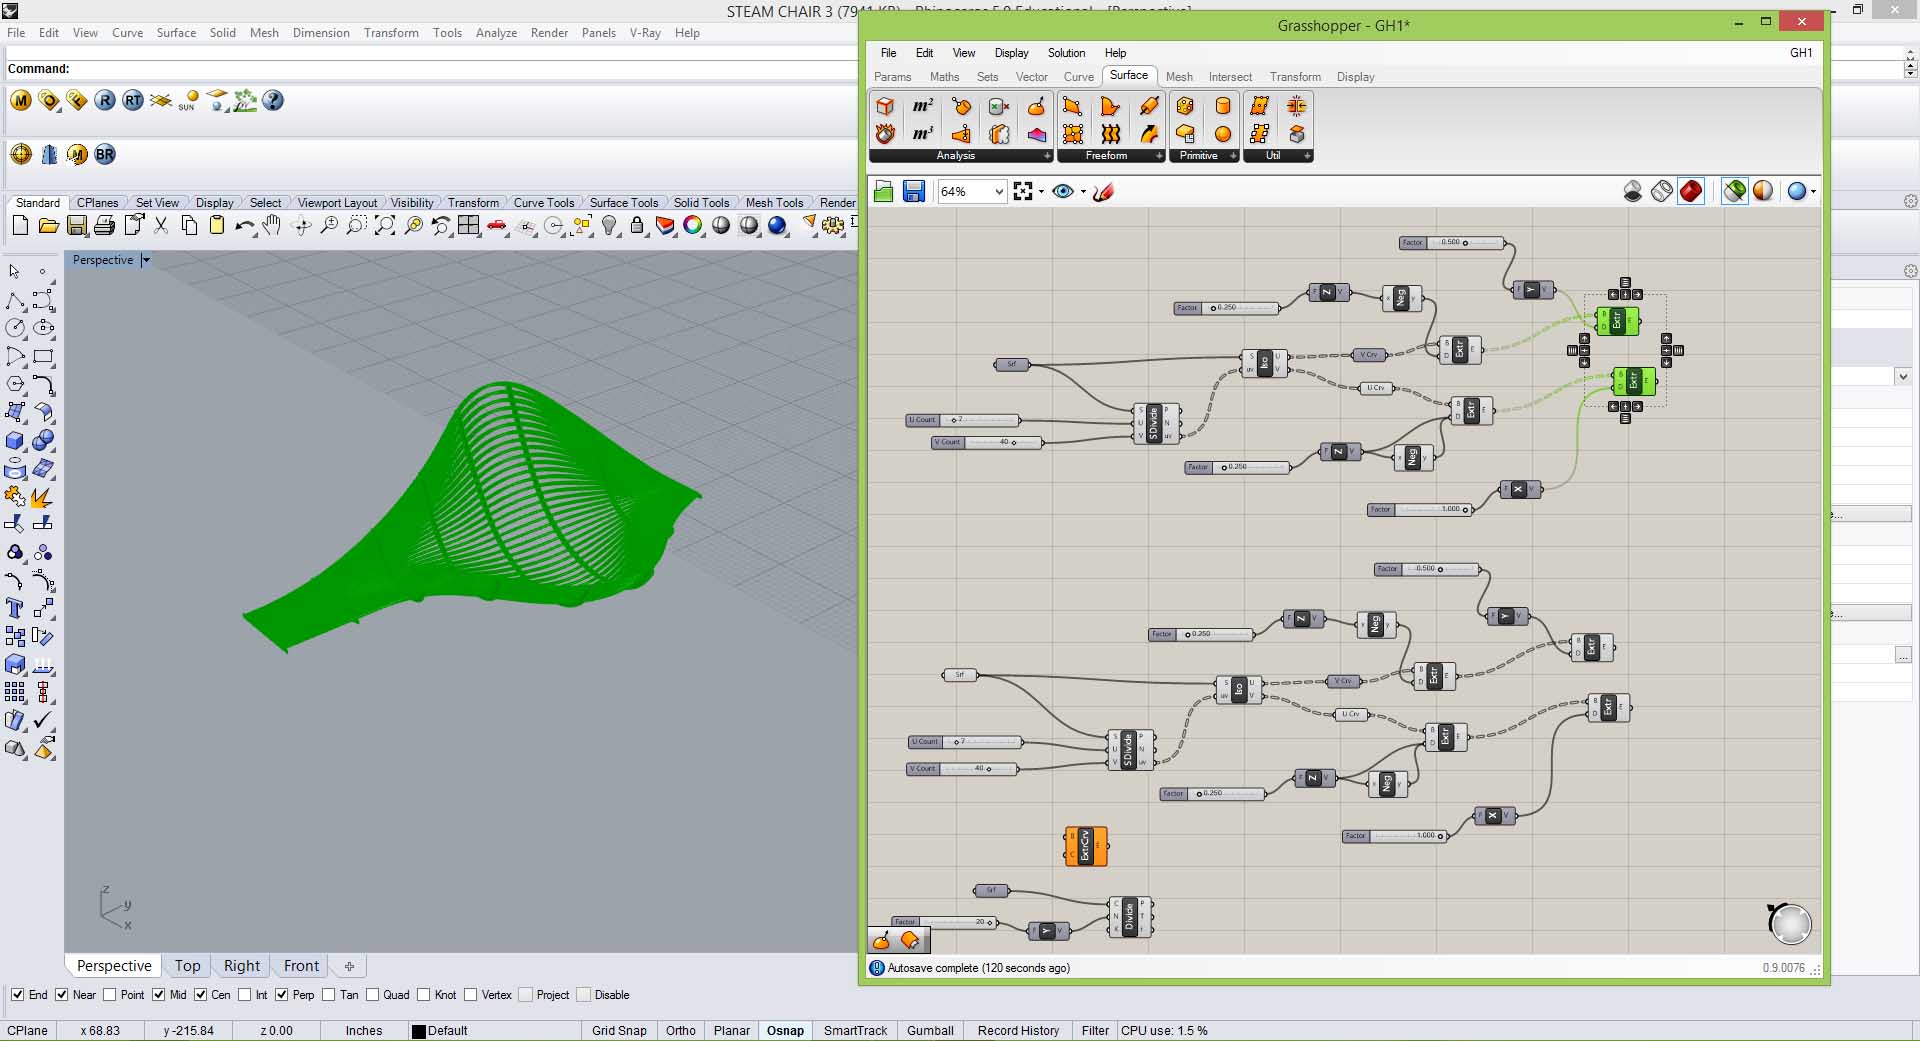The width and height of the screenshot is (1920, 1041).
Task: Switch to the Mesh component tab
Action: tap(1178, 77)
